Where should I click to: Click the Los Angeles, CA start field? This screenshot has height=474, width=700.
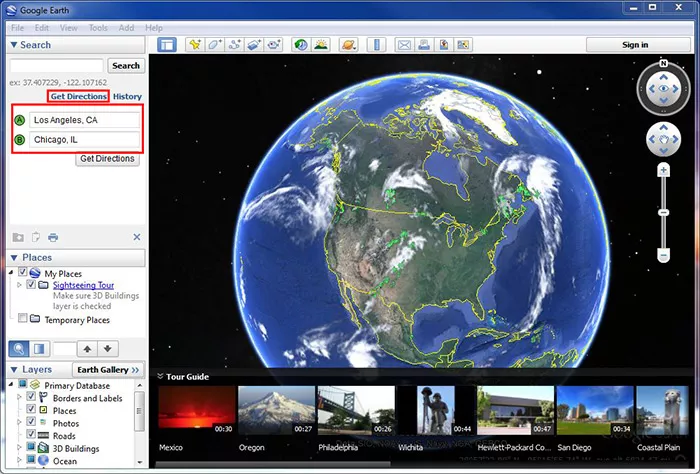(x=84, y=120)
